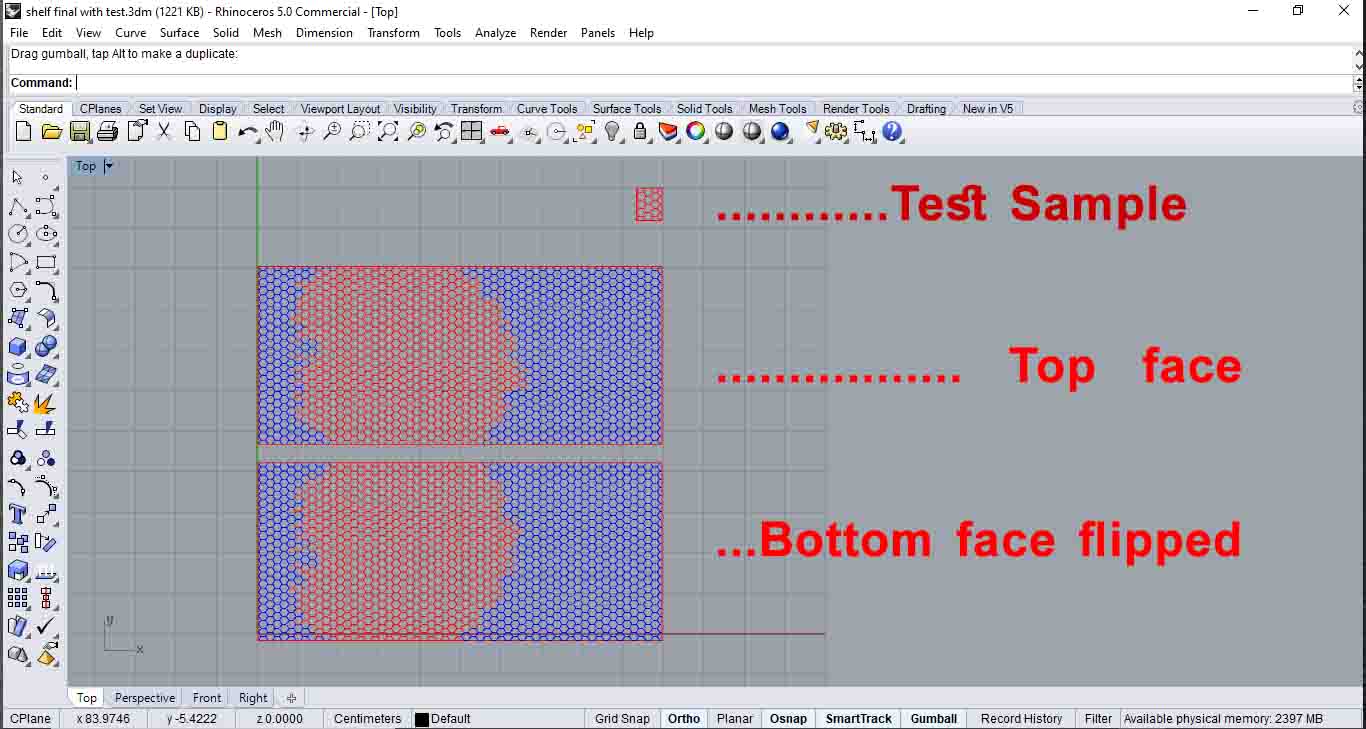
Task: Open a file with the folder icon
Action: pos(52,131)
